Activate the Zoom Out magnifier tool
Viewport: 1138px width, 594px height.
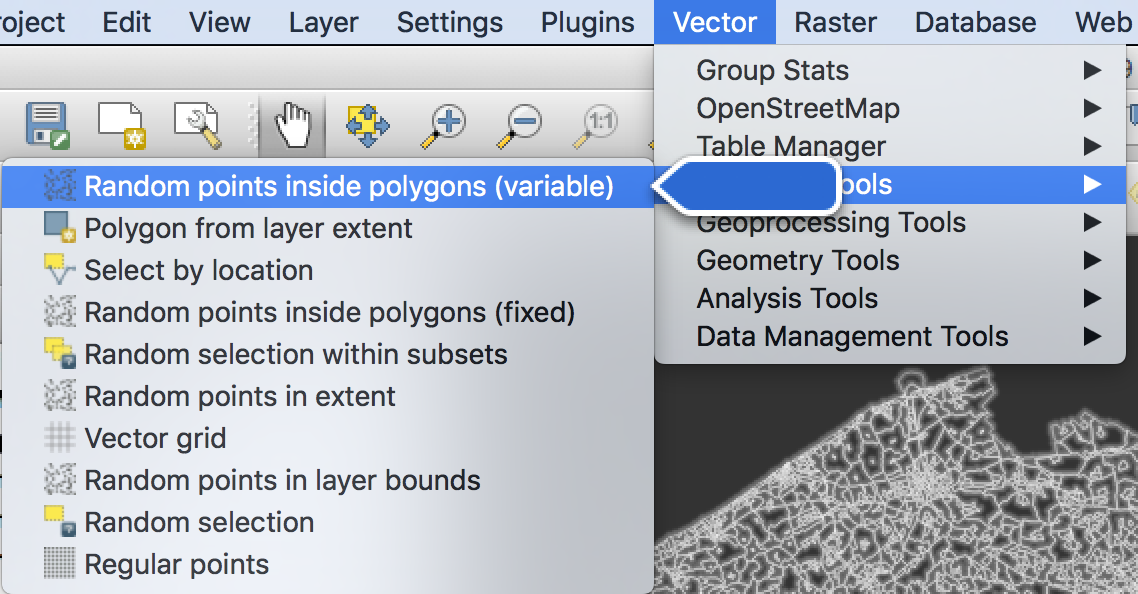pos(519,126)
